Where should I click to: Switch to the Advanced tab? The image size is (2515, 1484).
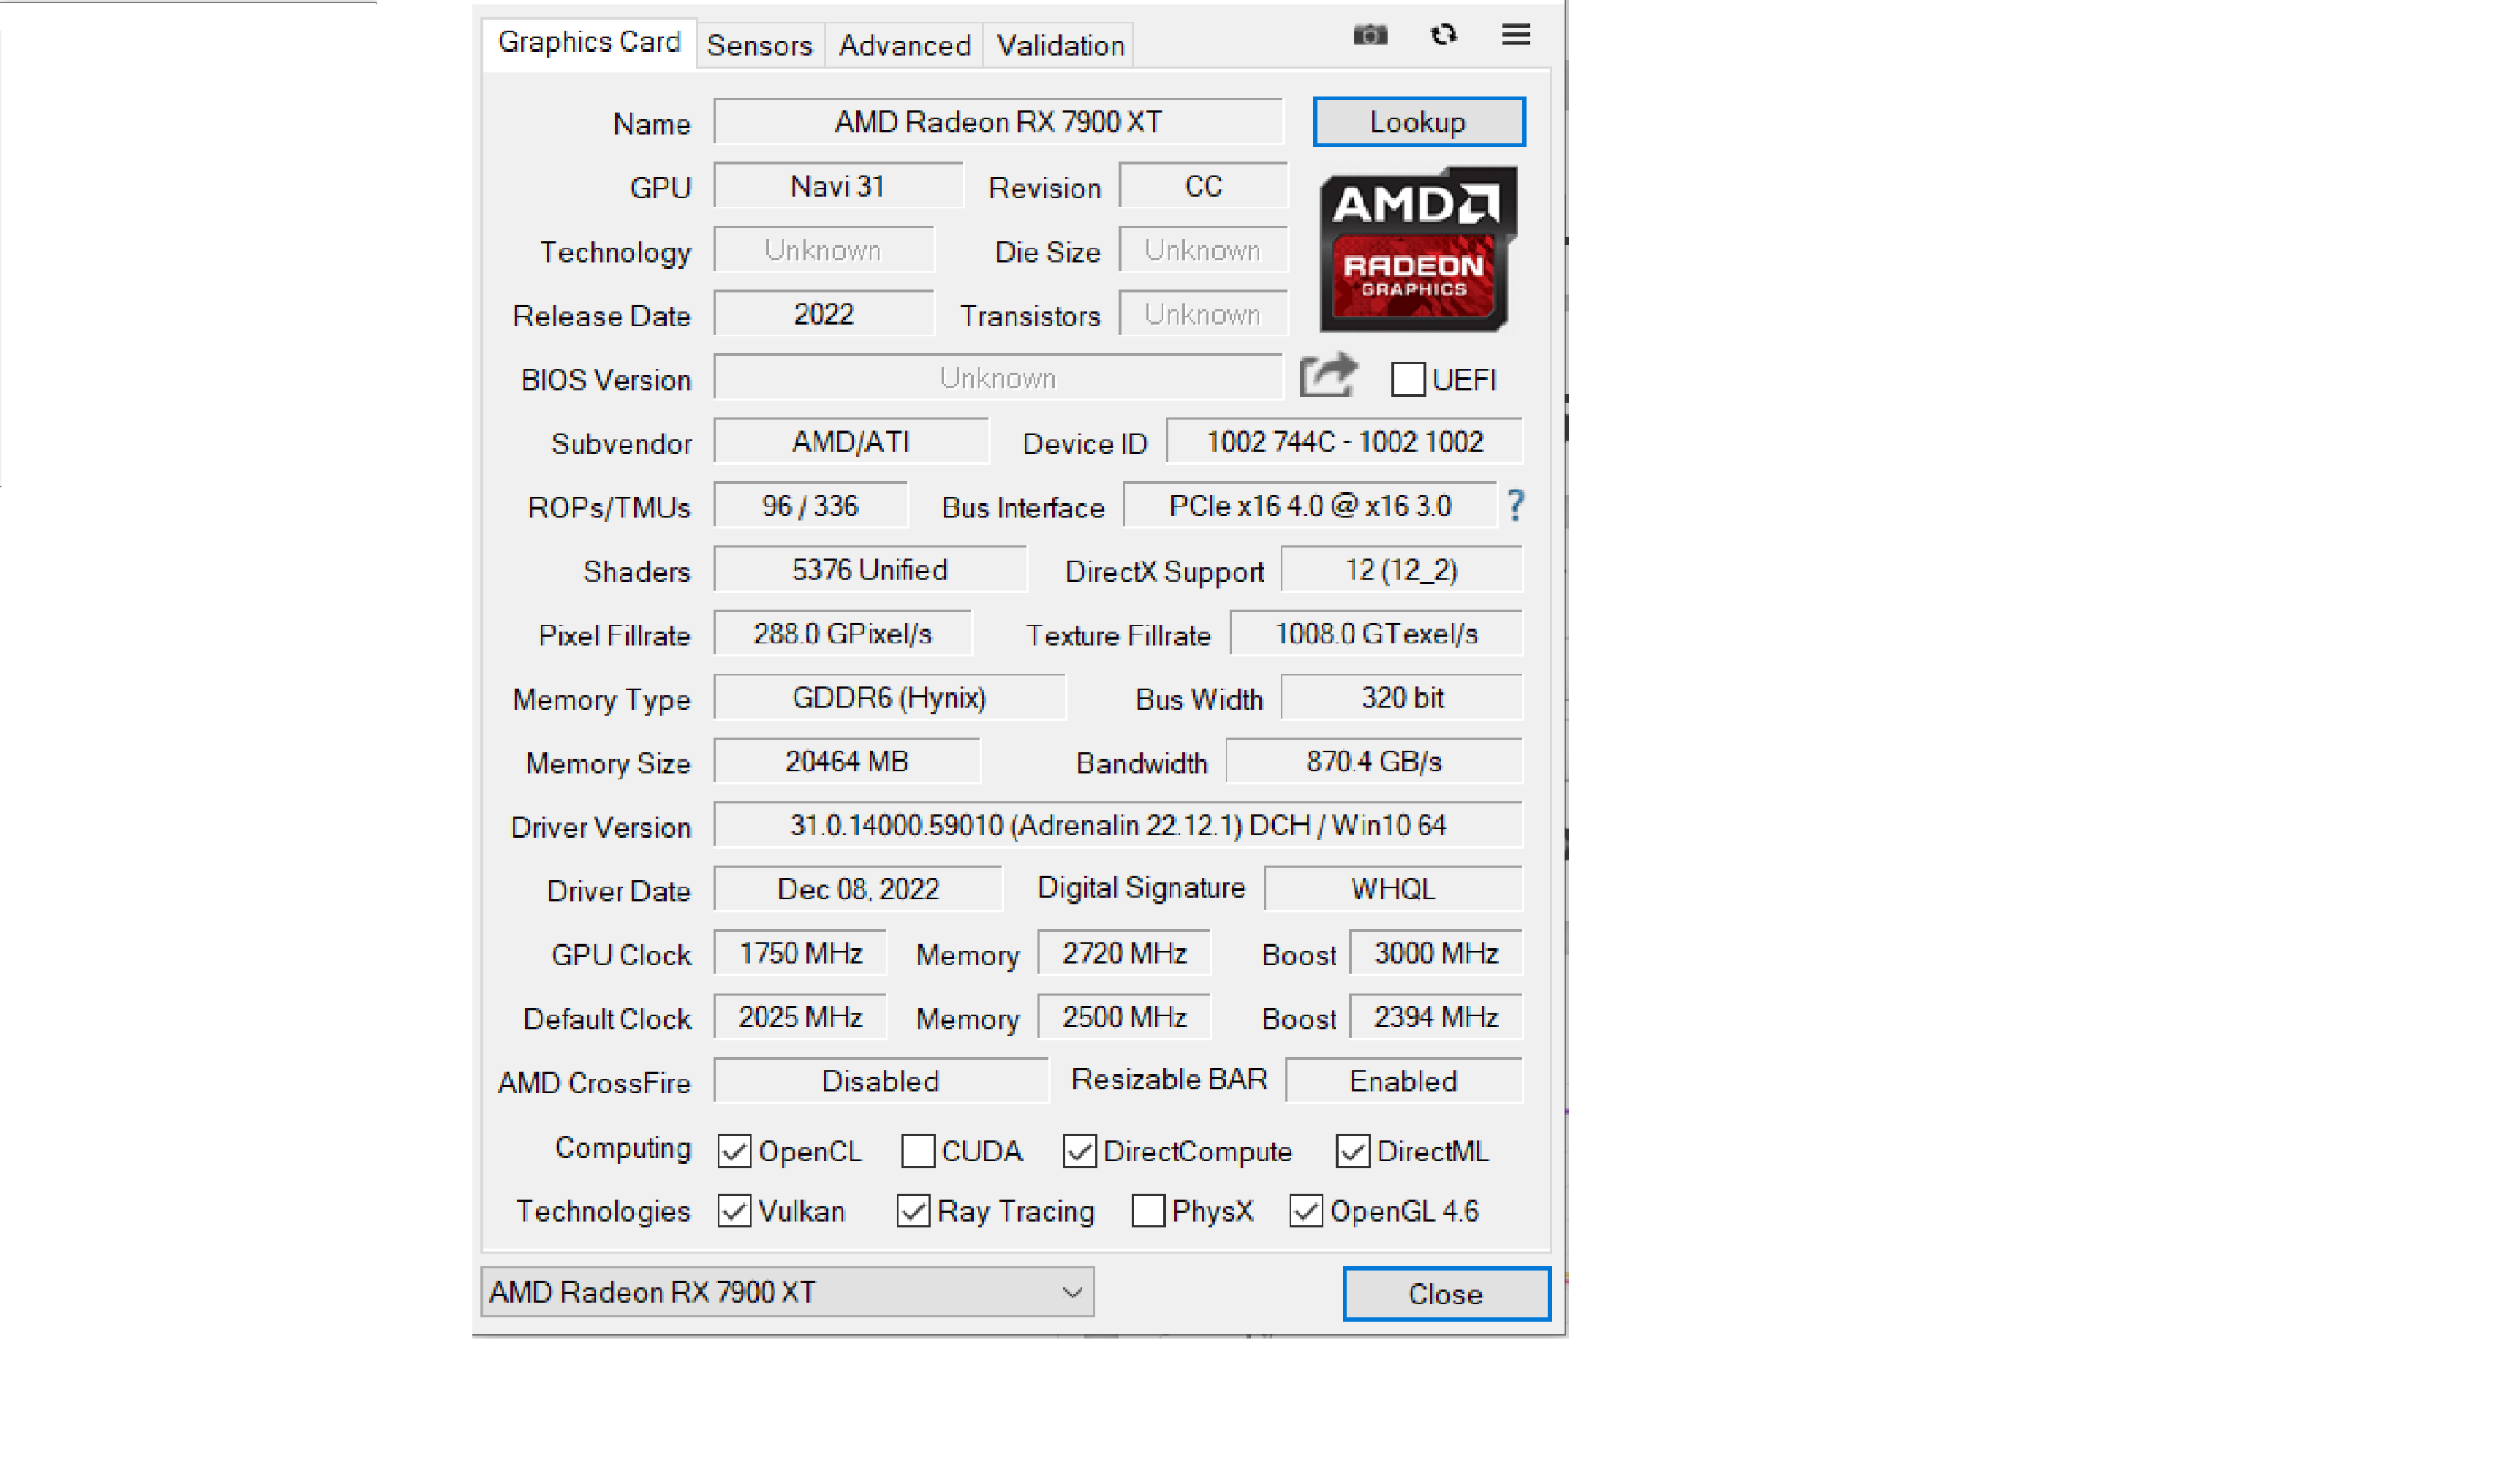[x=904, y=45]
